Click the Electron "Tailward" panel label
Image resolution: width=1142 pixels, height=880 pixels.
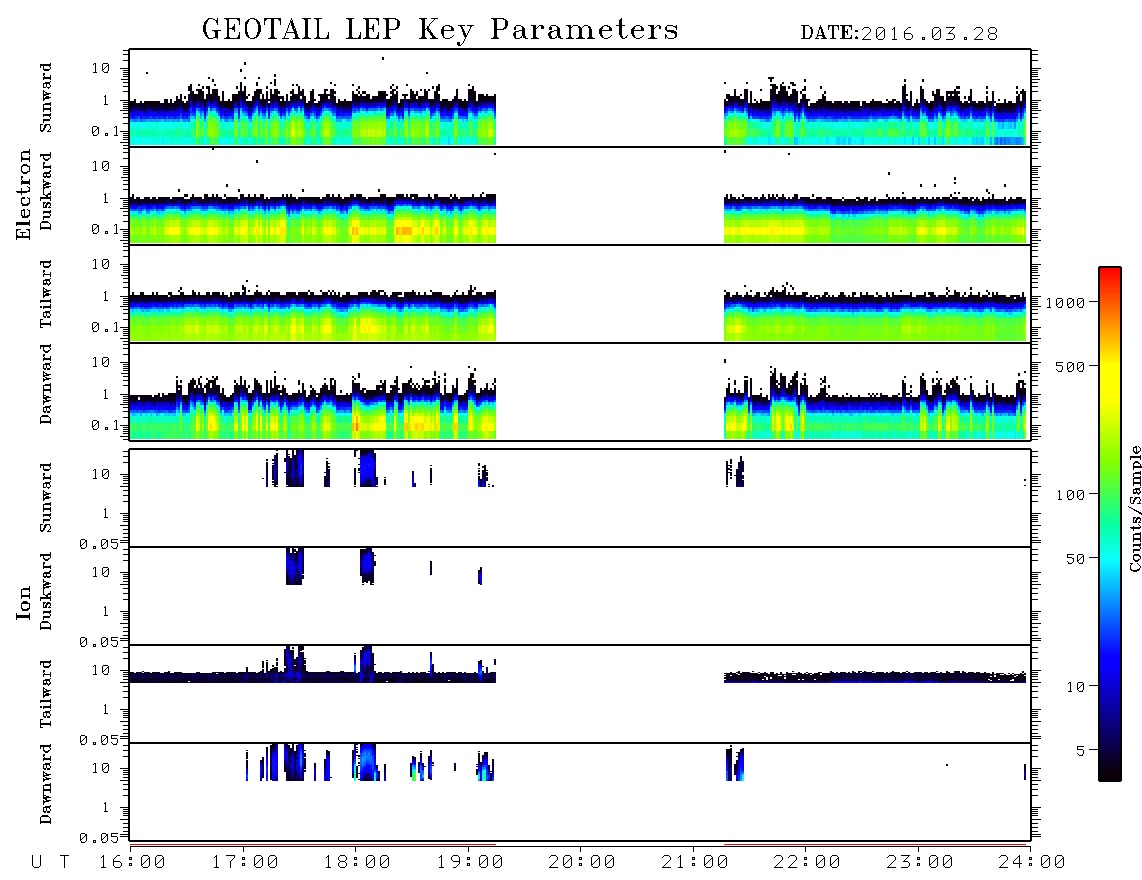click(x=45, y=294)
